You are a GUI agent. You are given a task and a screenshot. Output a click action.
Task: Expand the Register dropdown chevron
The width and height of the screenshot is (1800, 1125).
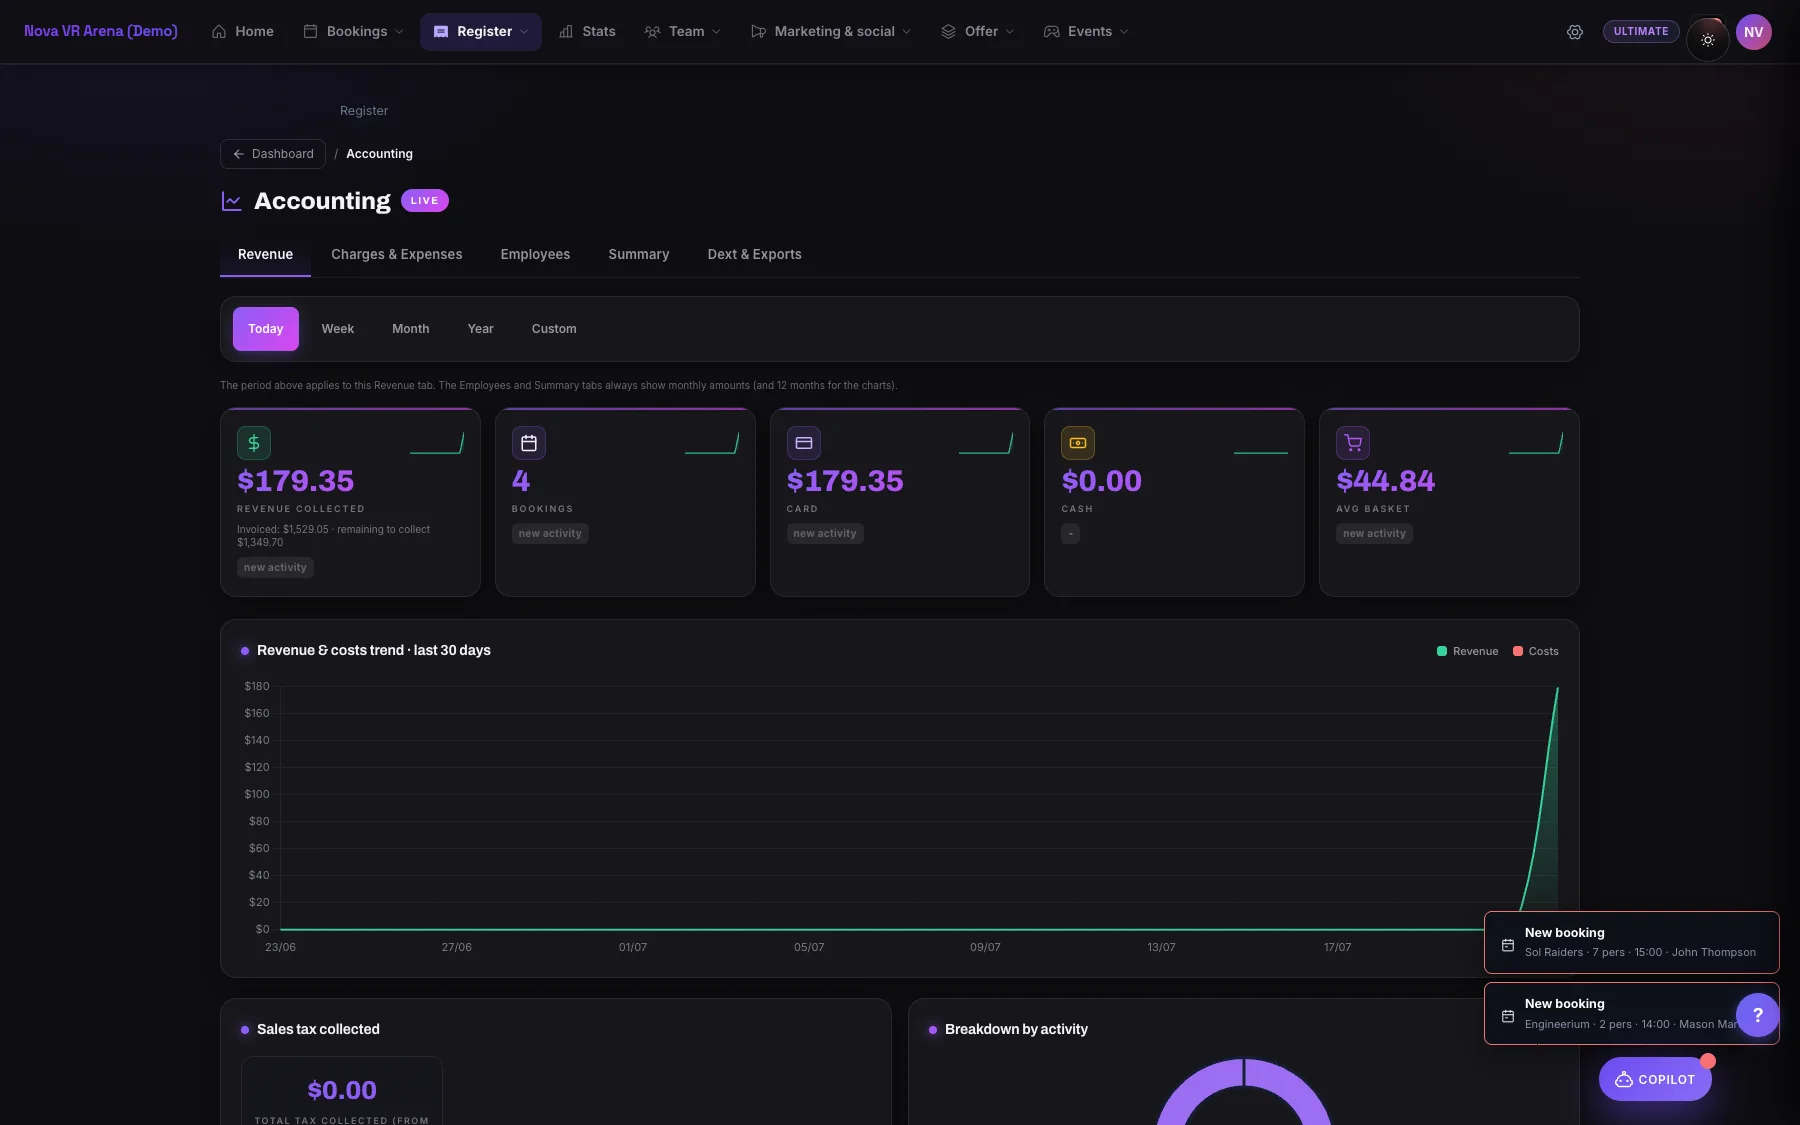[x=524, y=32]
